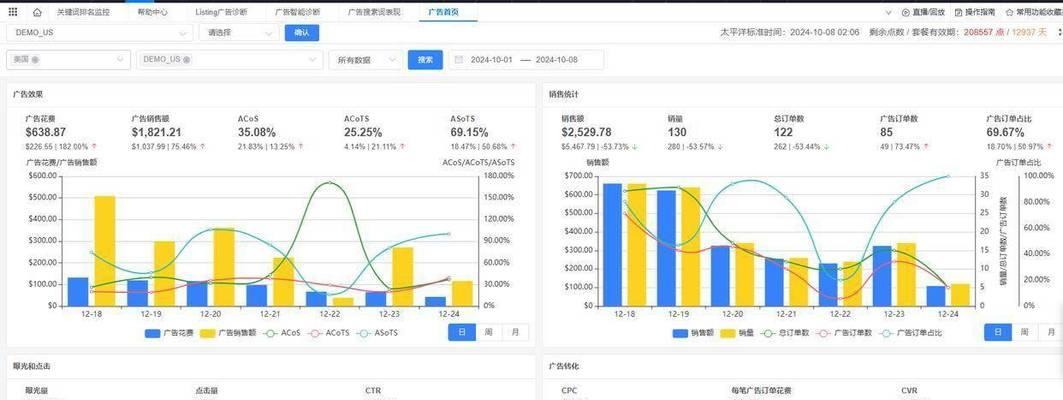Click the ACoS value 35.08%

click(x=257, y=132)
